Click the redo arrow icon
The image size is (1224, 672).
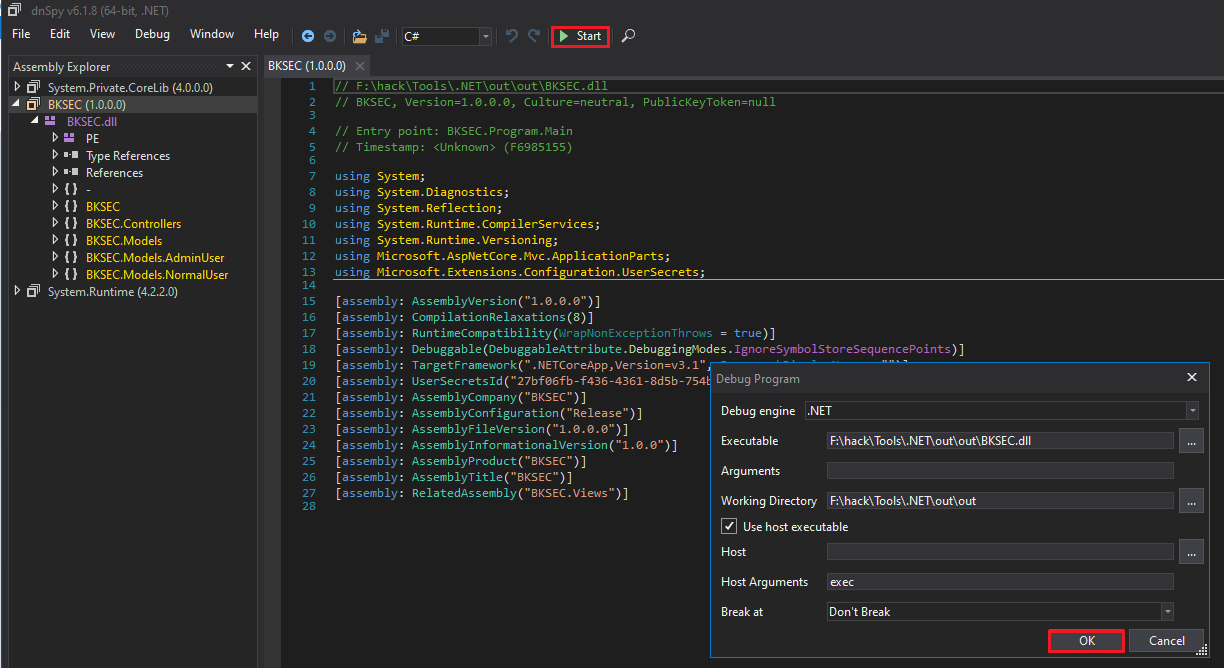[534, 36]
